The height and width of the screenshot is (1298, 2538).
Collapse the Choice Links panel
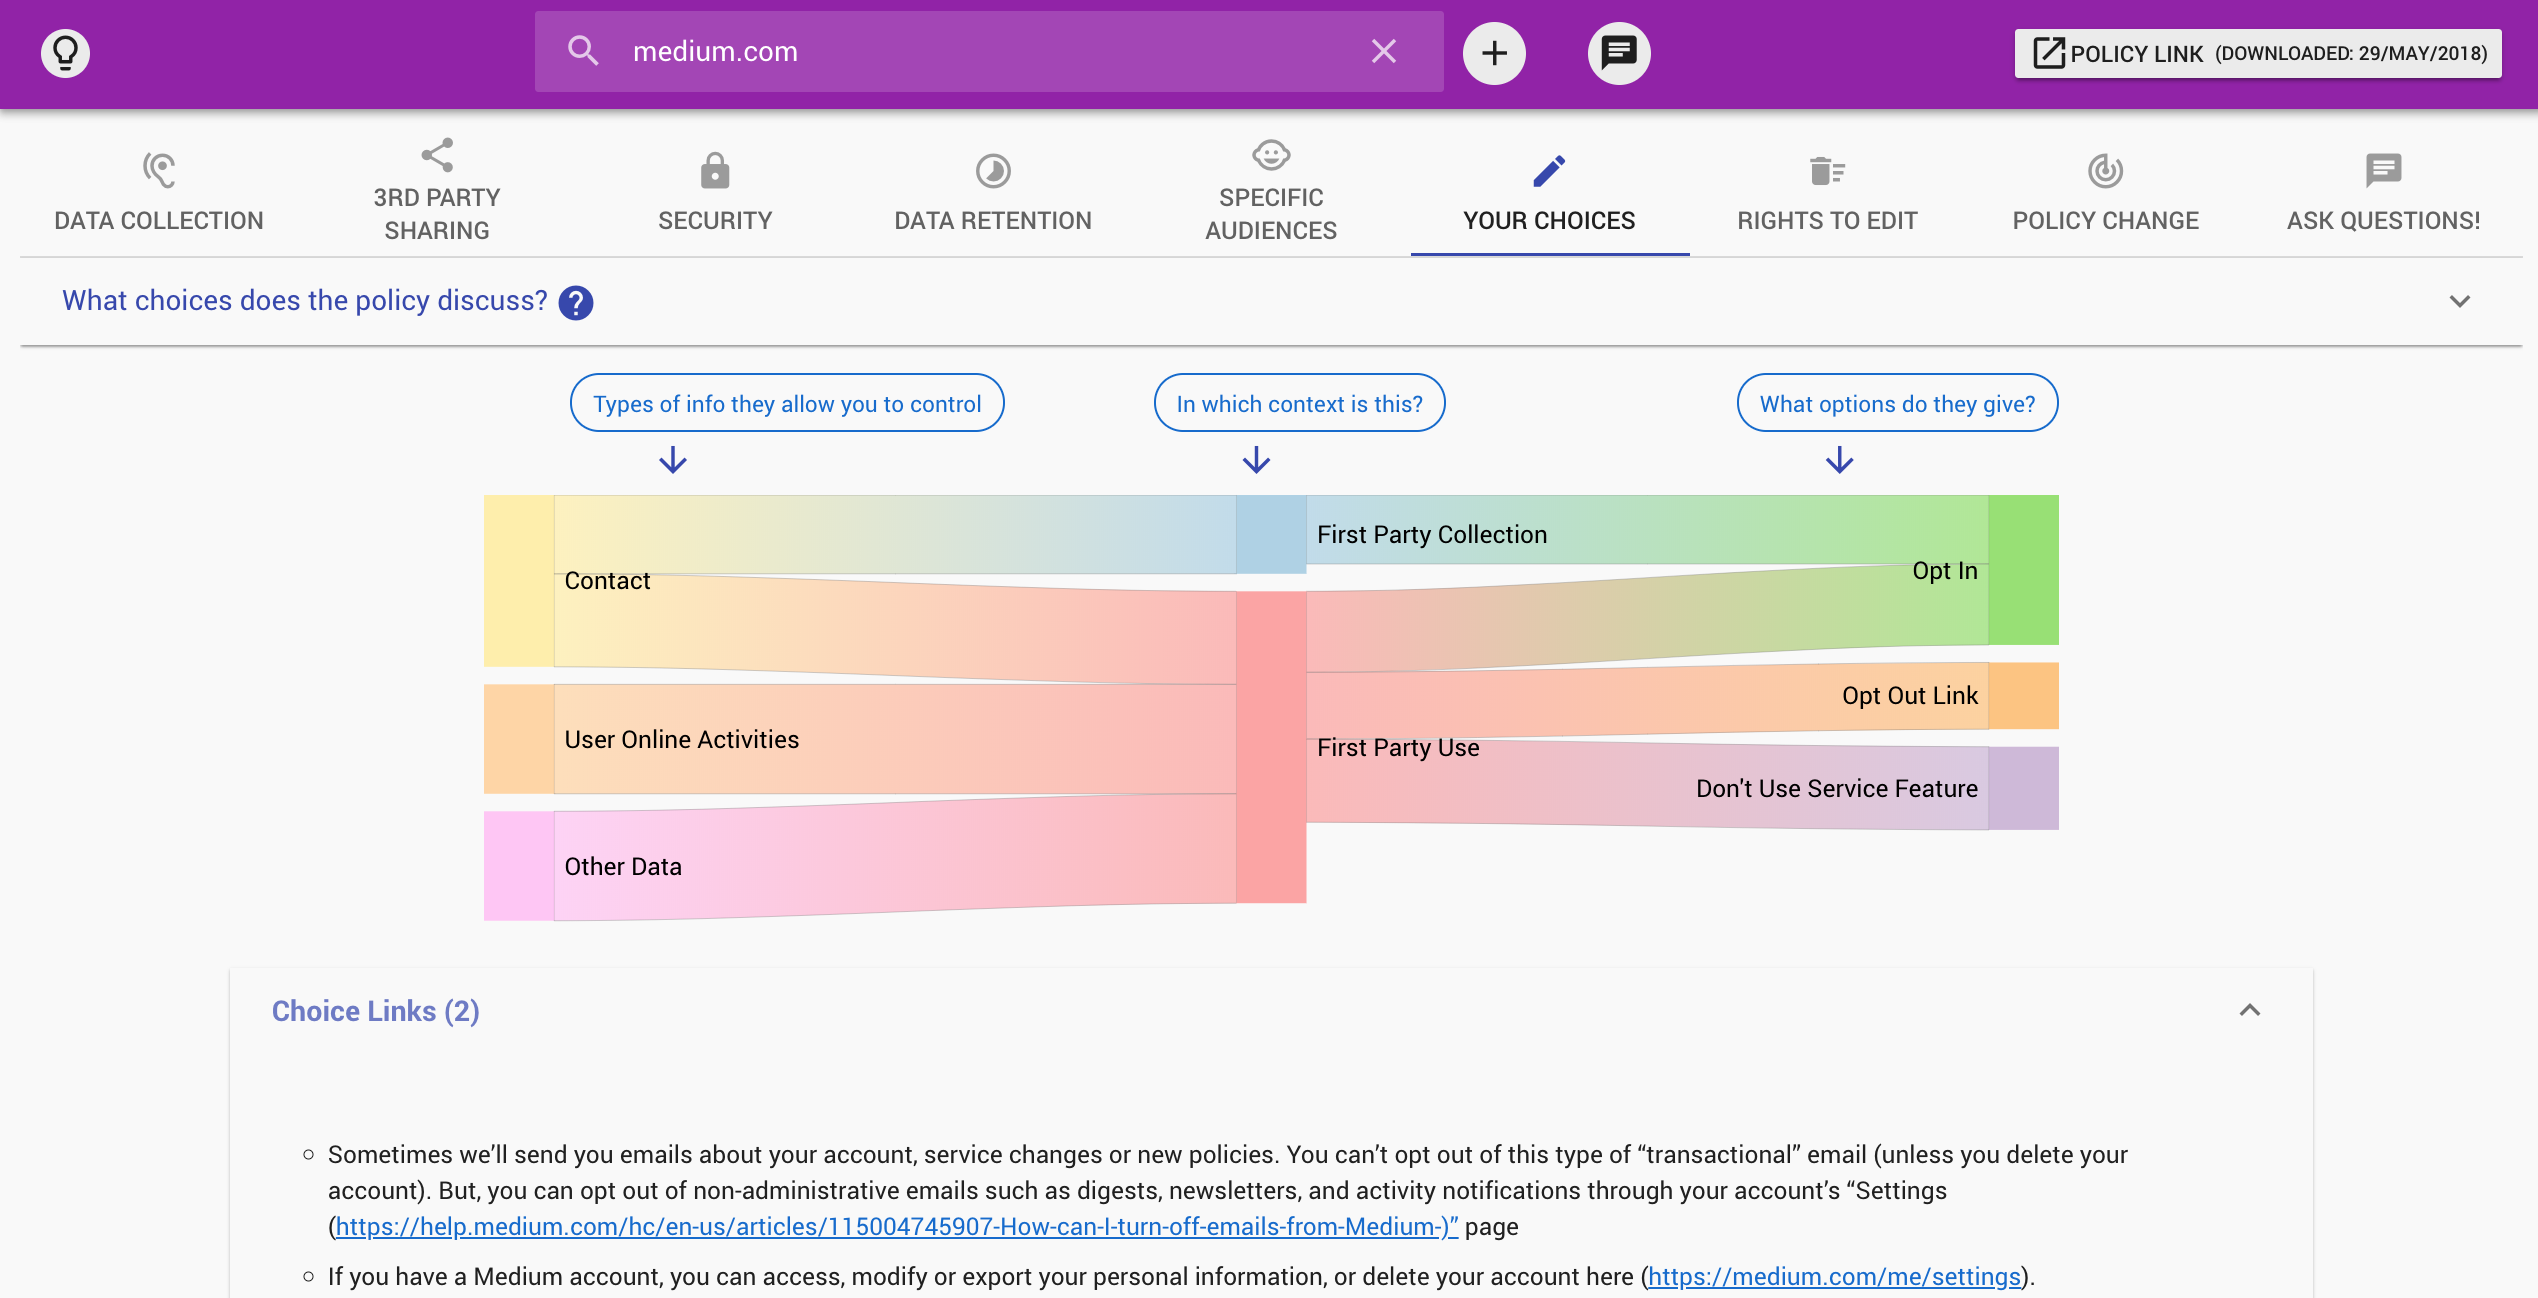pyautogui.click(x=2249, y=1010)
